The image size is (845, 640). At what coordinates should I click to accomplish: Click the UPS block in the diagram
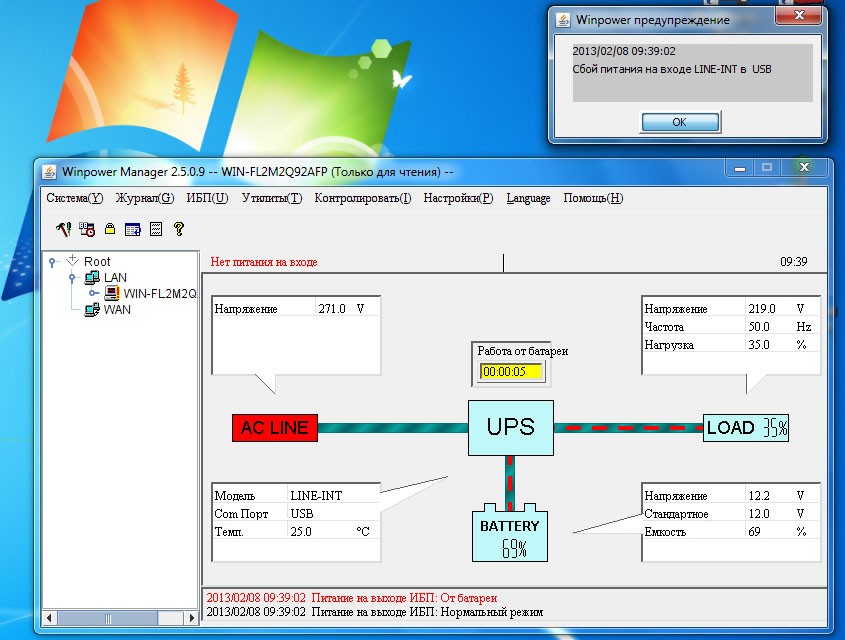pyautogui.click(x=510, y=427)
